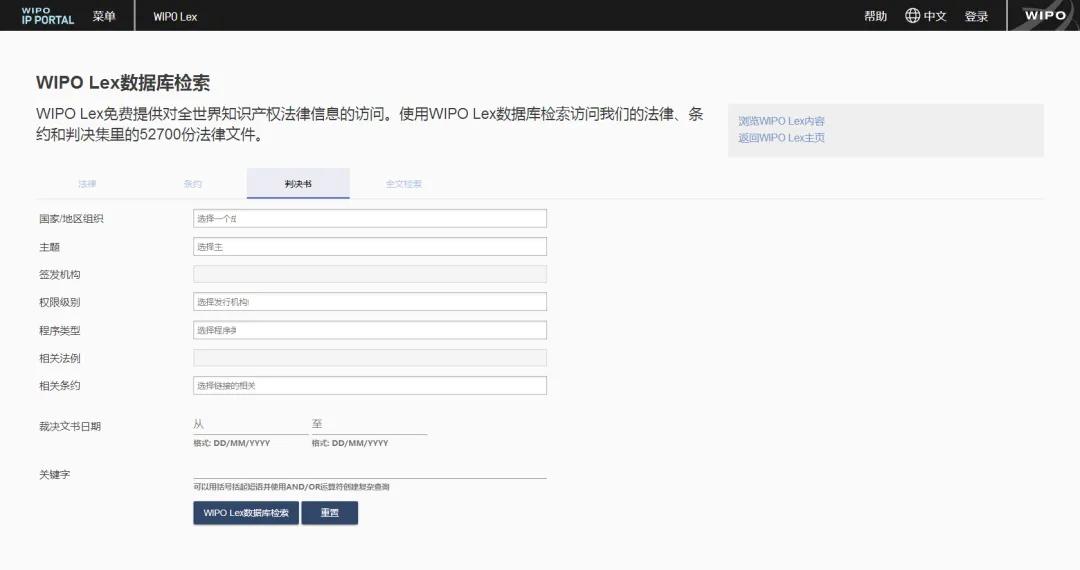Open the 权限级别 selection field
The width and height of the screenshot is (1080, 570).
click(x=370, y=302)
